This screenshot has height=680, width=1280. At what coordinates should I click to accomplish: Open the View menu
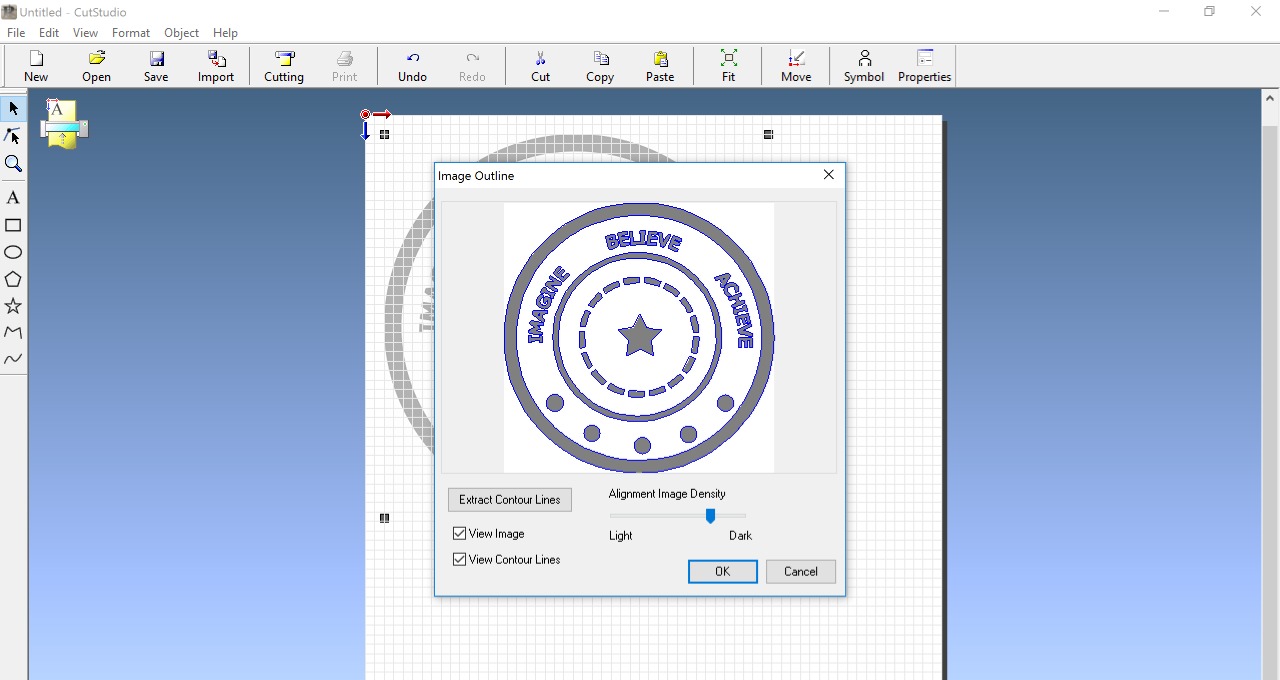85,33
